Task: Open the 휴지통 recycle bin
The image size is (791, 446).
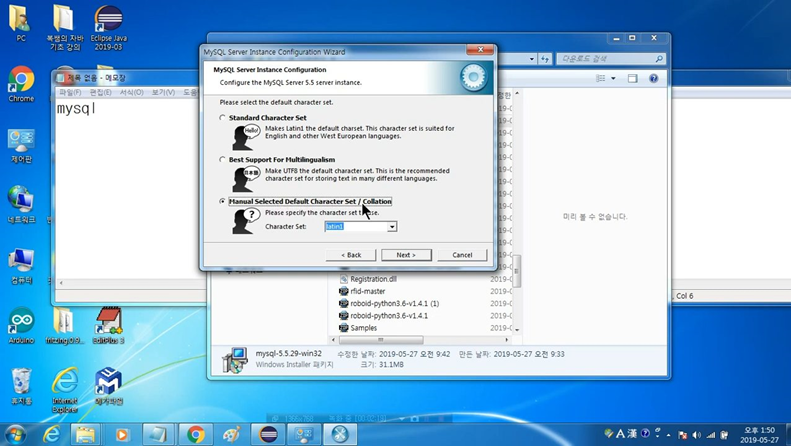Action: point(21,386)
